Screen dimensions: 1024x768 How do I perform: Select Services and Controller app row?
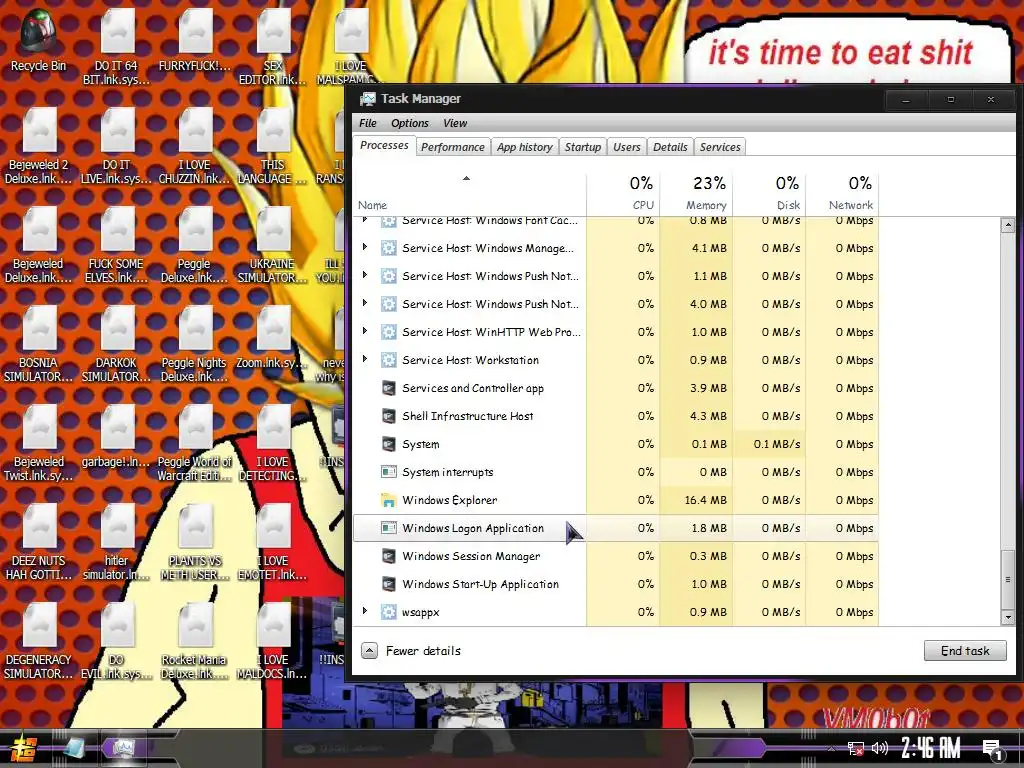click(x=616, y=388)
